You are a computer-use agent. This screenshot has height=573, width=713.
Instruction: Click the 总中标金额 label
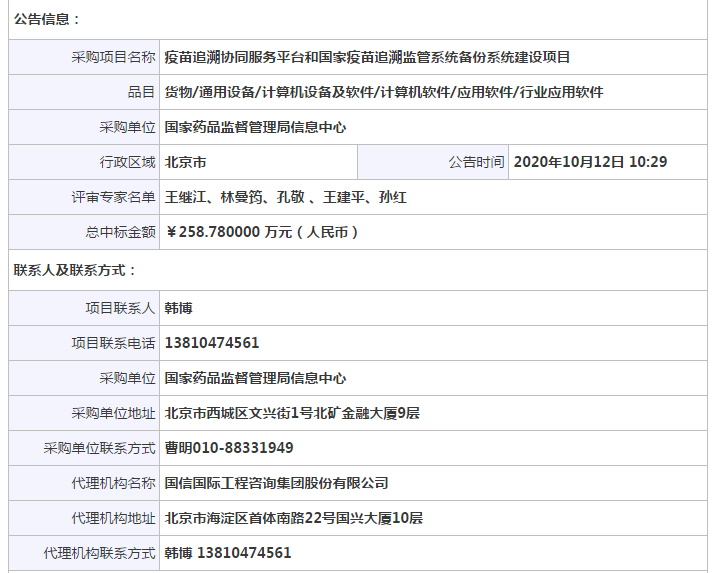tap(120, 232)
